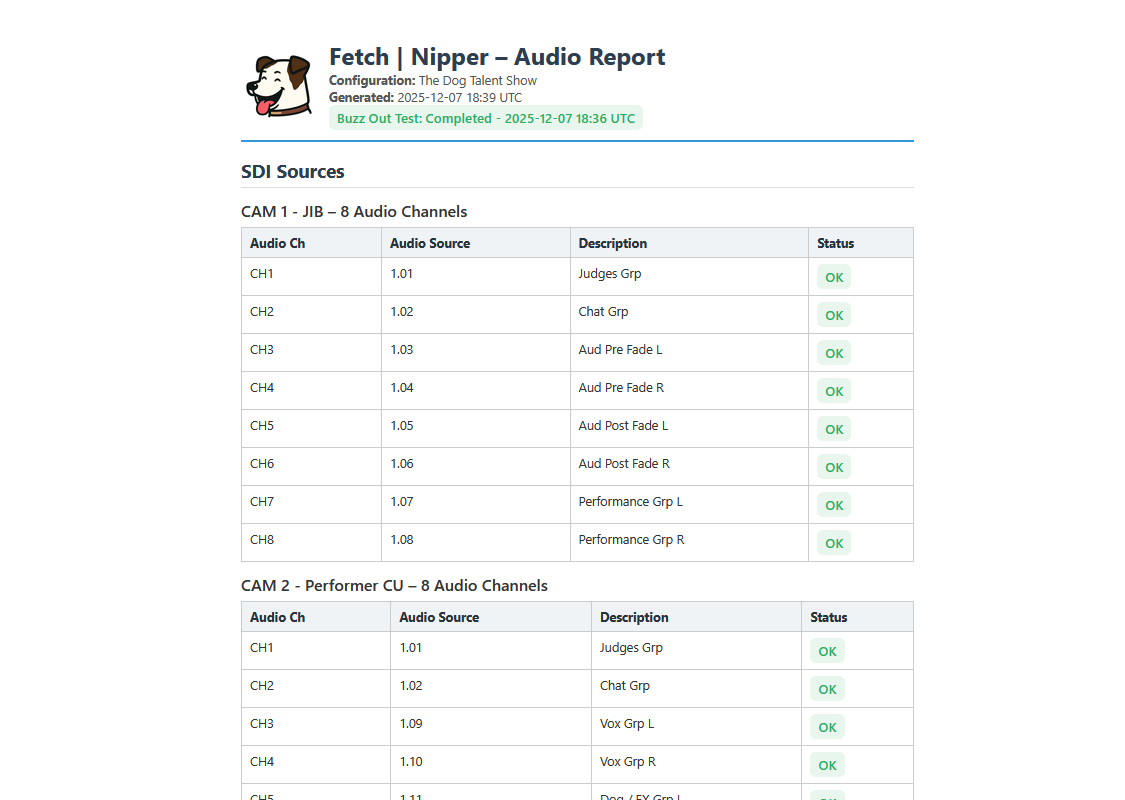Click audio source 1.09 in CAM 2 table
The width and height of the screenshot is (1125, 800).
(411, 724)
